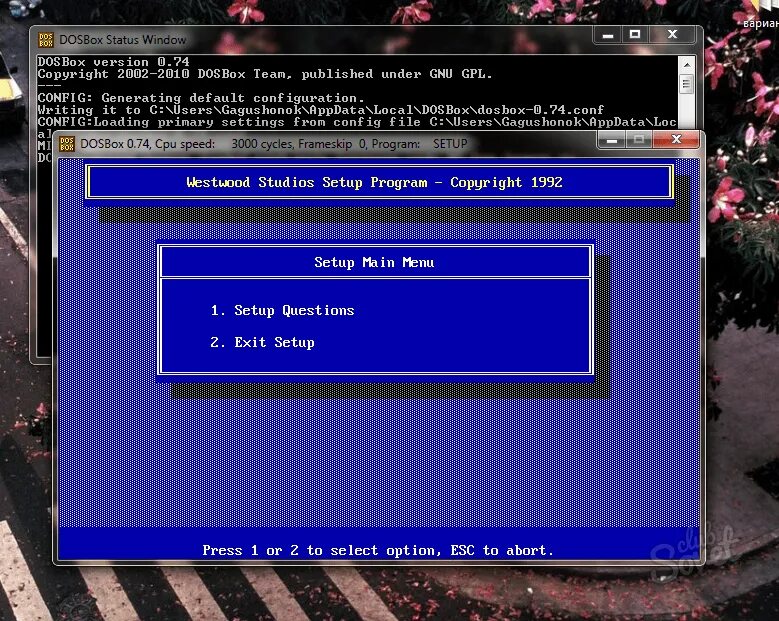Select '1. Setup Questions' menu option

tap(282, 310)
